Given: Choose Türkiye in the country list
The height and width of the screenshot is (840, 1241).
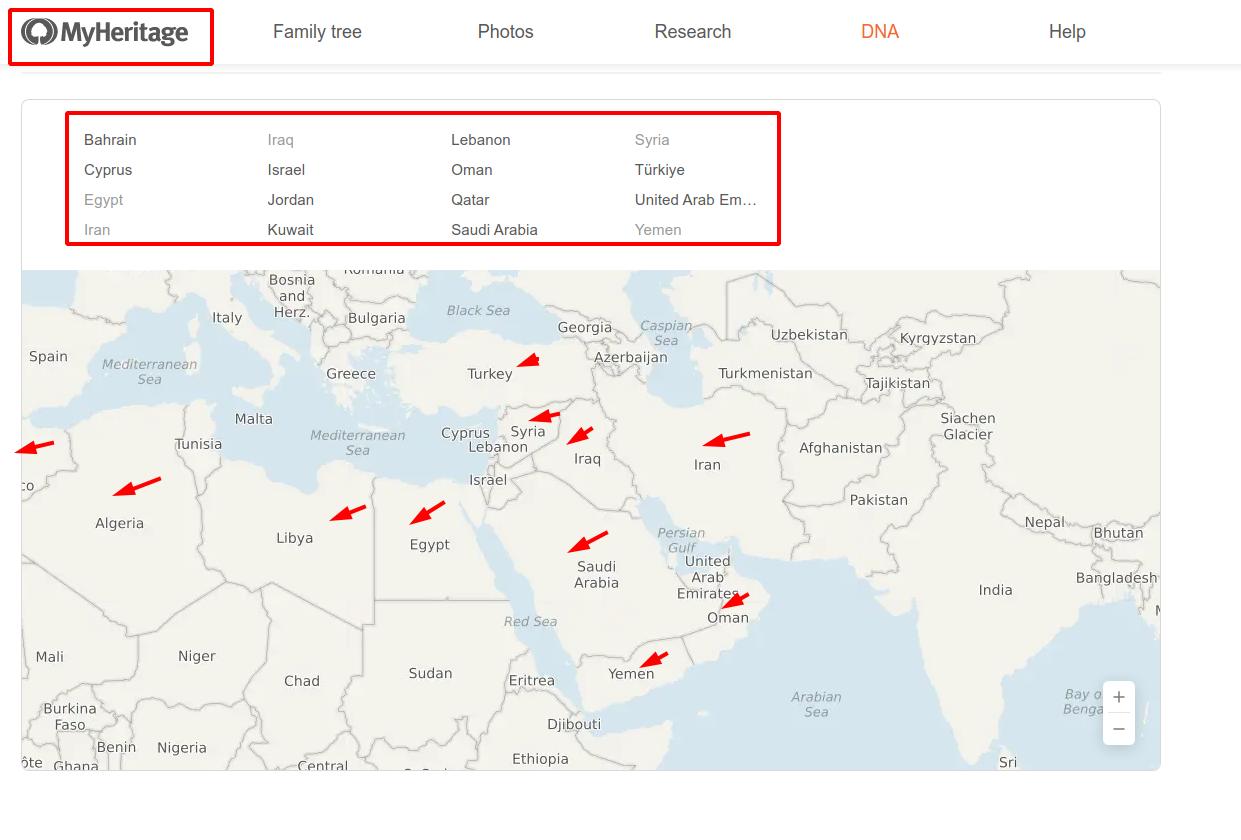Looking at the screenshot, I should 659,170.
